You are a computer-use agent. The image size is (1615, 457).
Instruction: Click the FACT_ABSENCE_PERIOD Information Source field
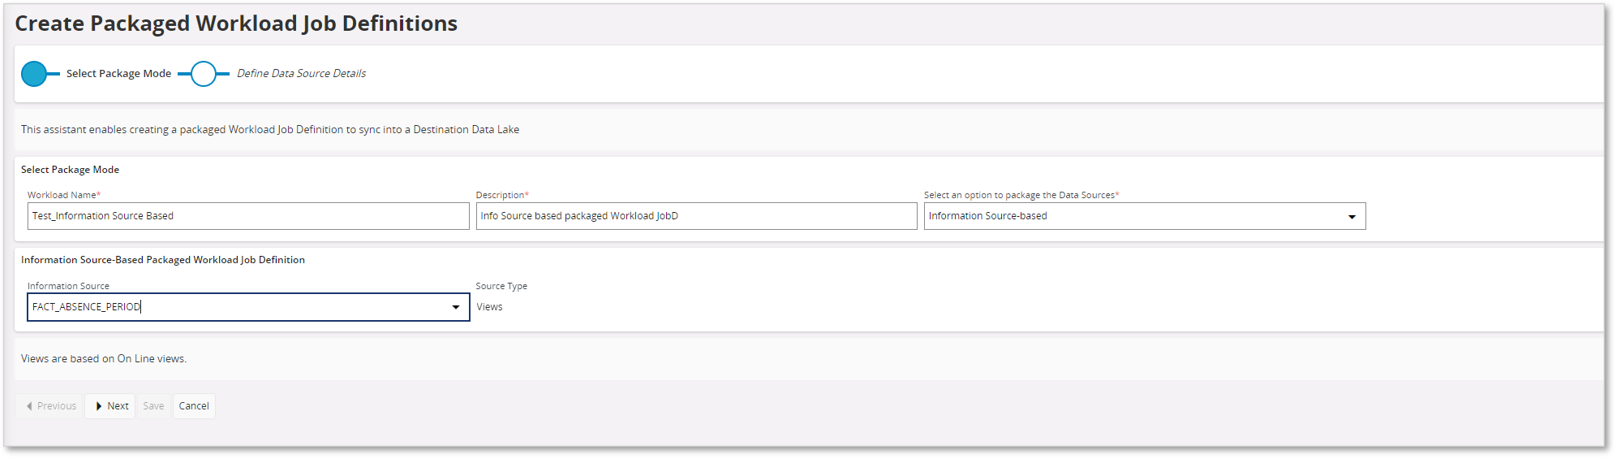click(x=248, y=307)
